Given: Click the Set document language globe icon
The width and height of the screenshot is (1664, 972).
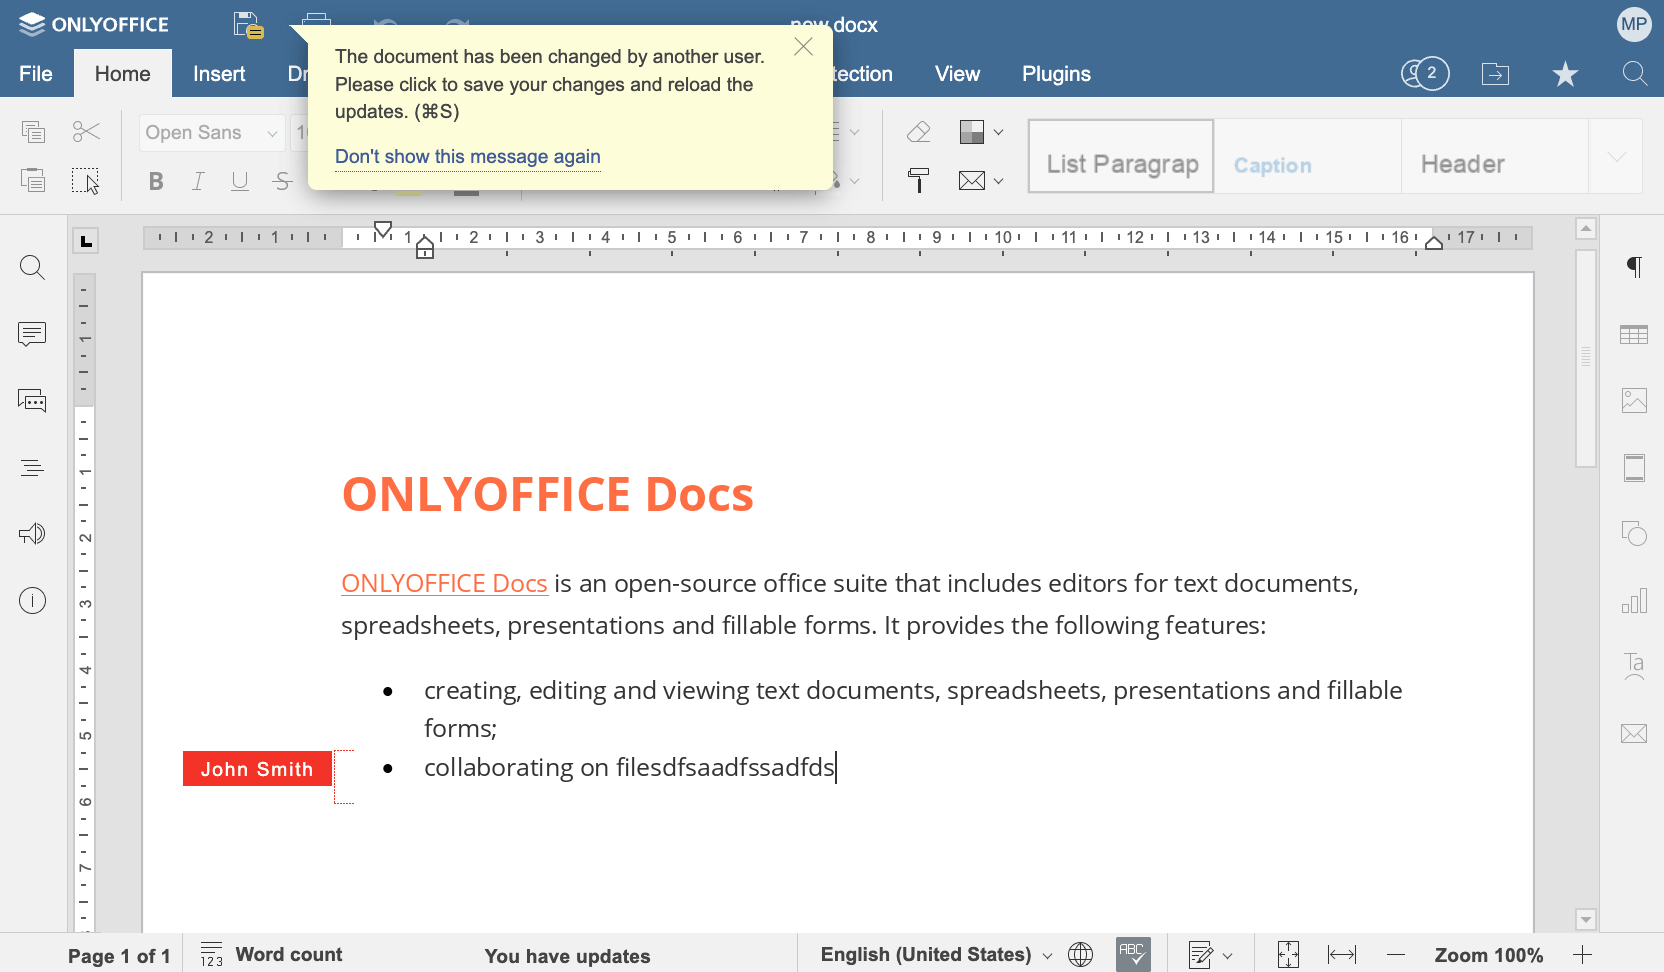Looking at the screenshot, I should [1080, 955].
